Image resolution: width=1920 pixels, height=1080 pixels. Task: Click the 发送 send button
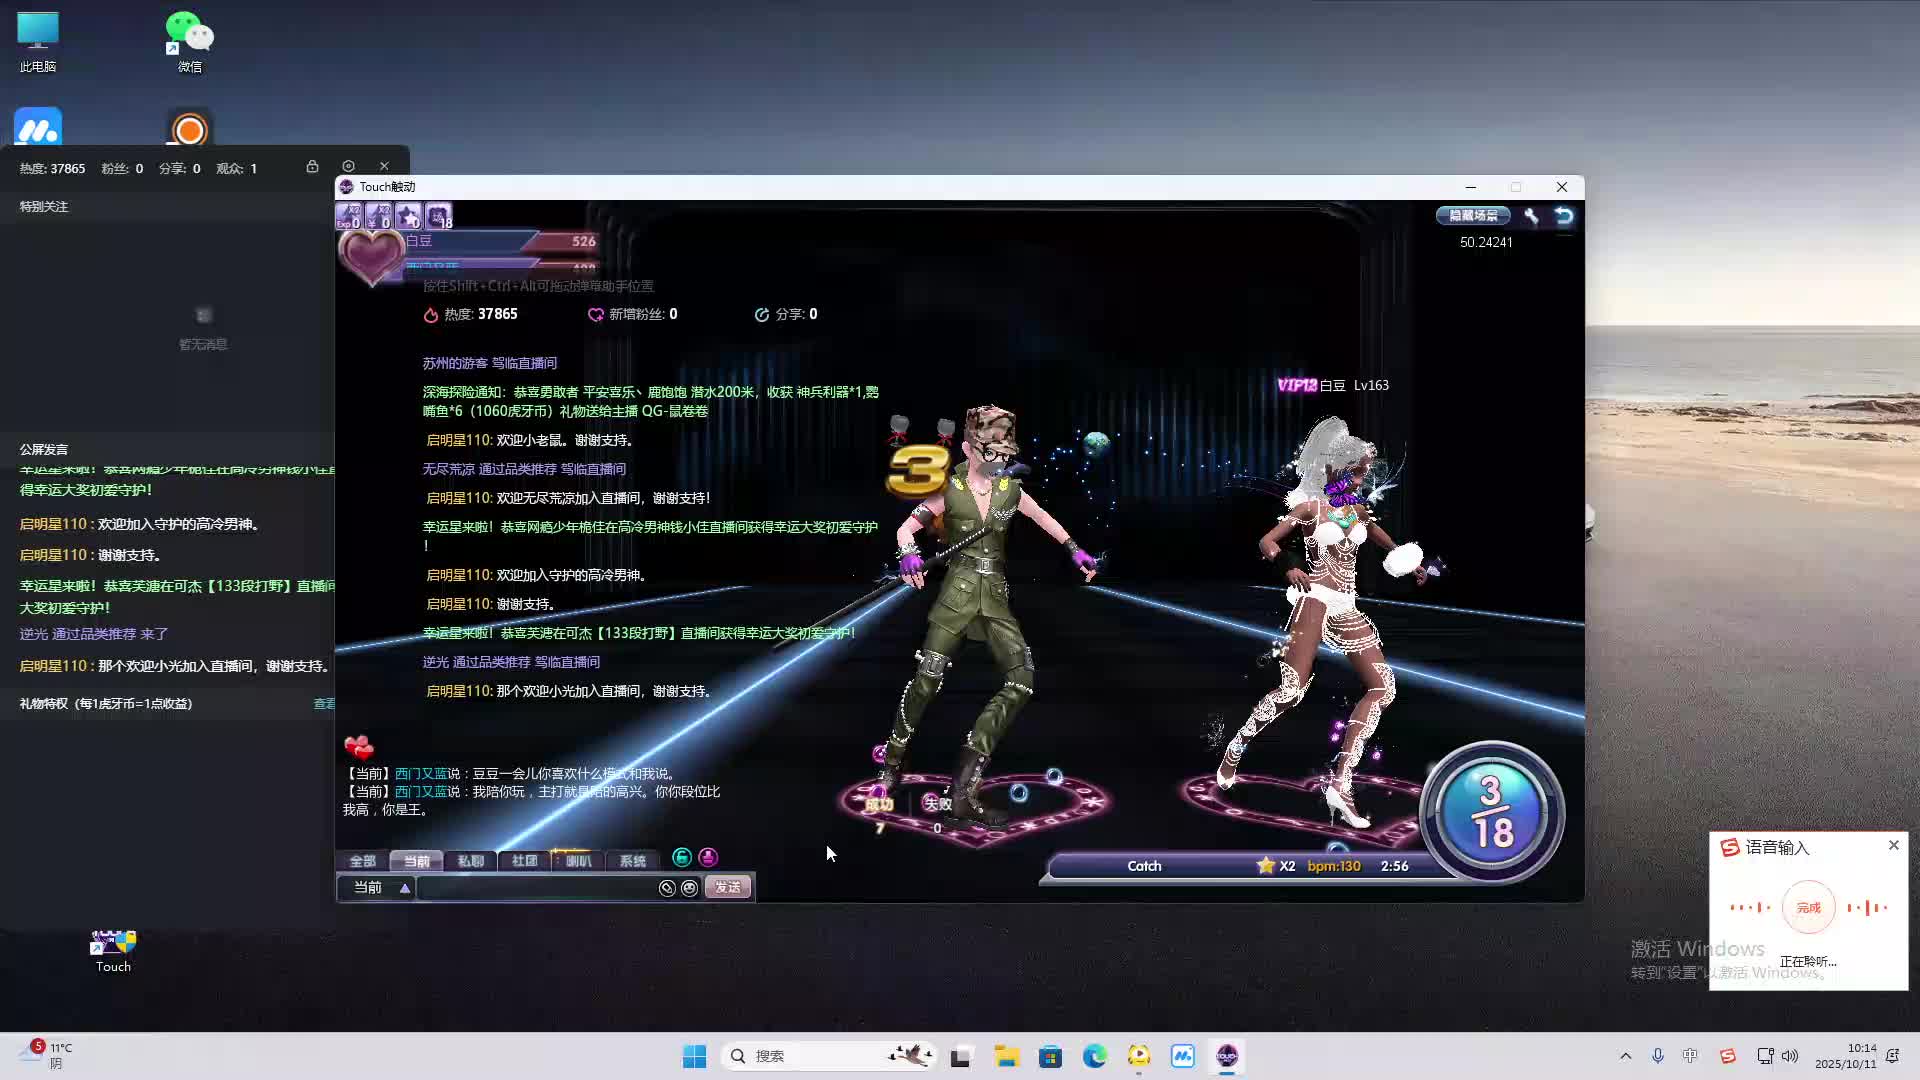pyautogui.click(x=727, y=888)
